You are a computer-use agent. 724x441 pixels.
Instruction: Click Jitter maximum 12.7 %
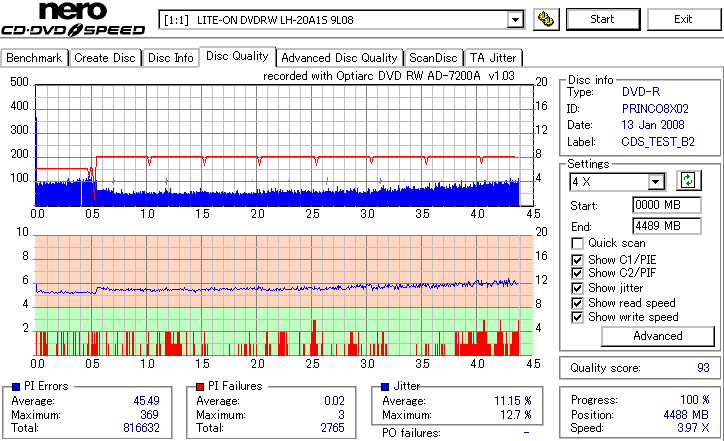516,415
